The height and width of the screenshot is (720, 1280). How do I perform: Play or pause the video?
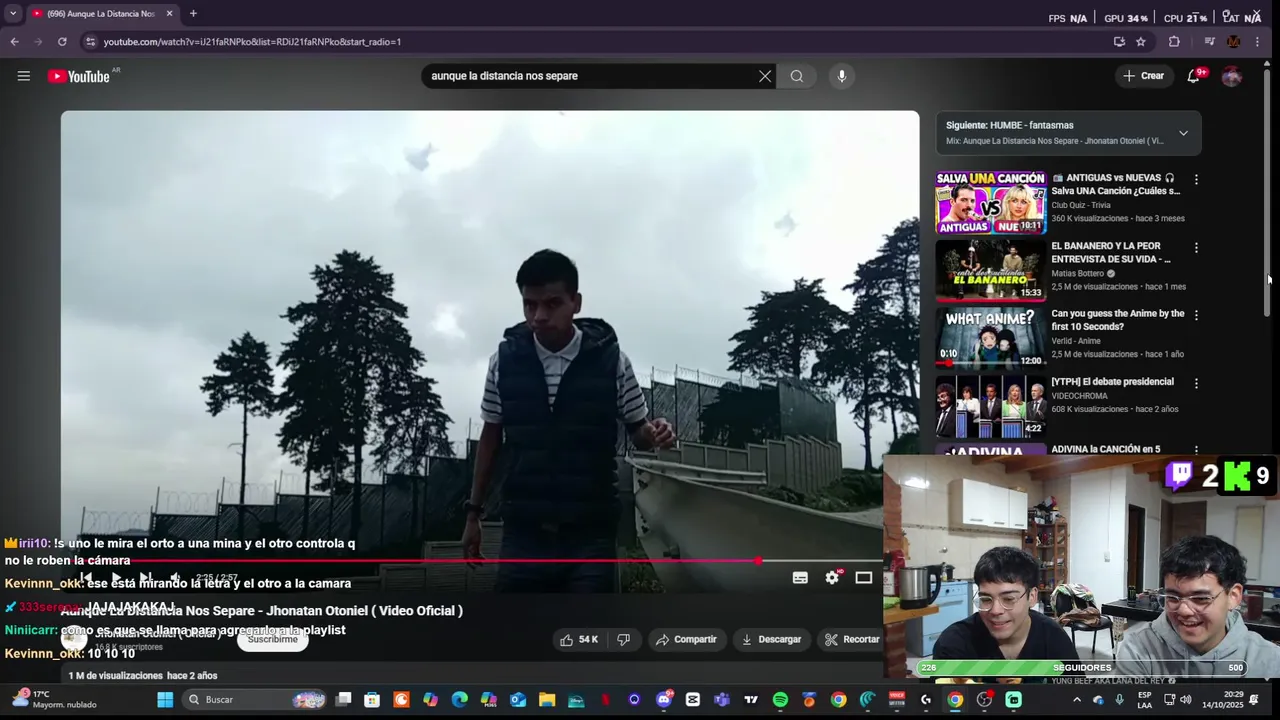(x=116, y=578)
